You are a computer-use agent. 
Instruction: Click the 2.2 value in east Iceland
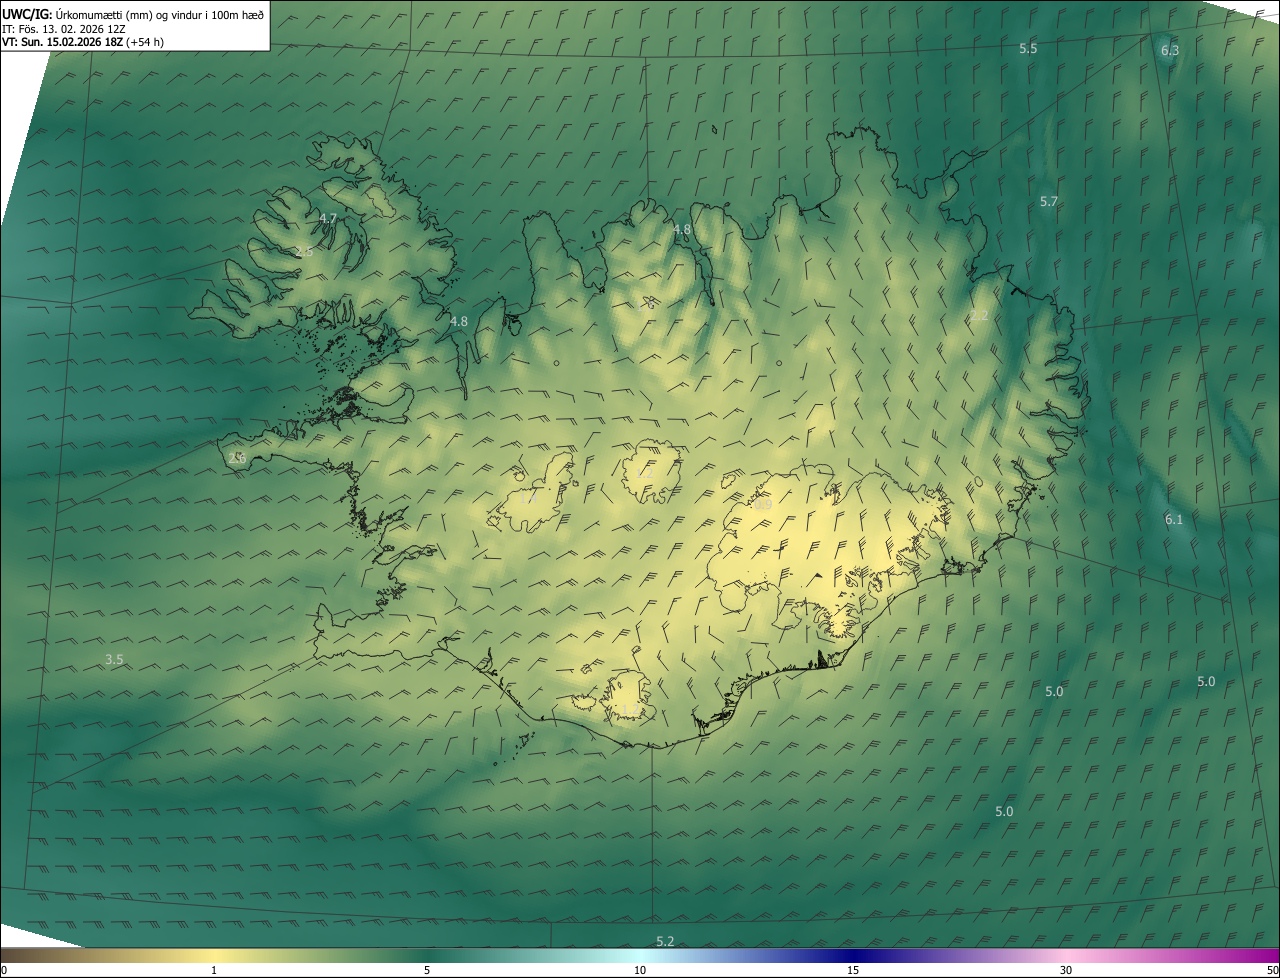[979, 316]
